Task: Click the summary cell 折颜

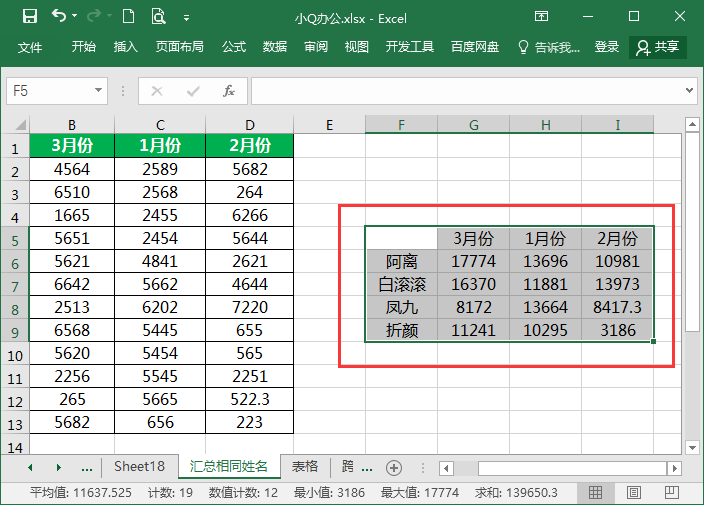Action: pos(401,330)
